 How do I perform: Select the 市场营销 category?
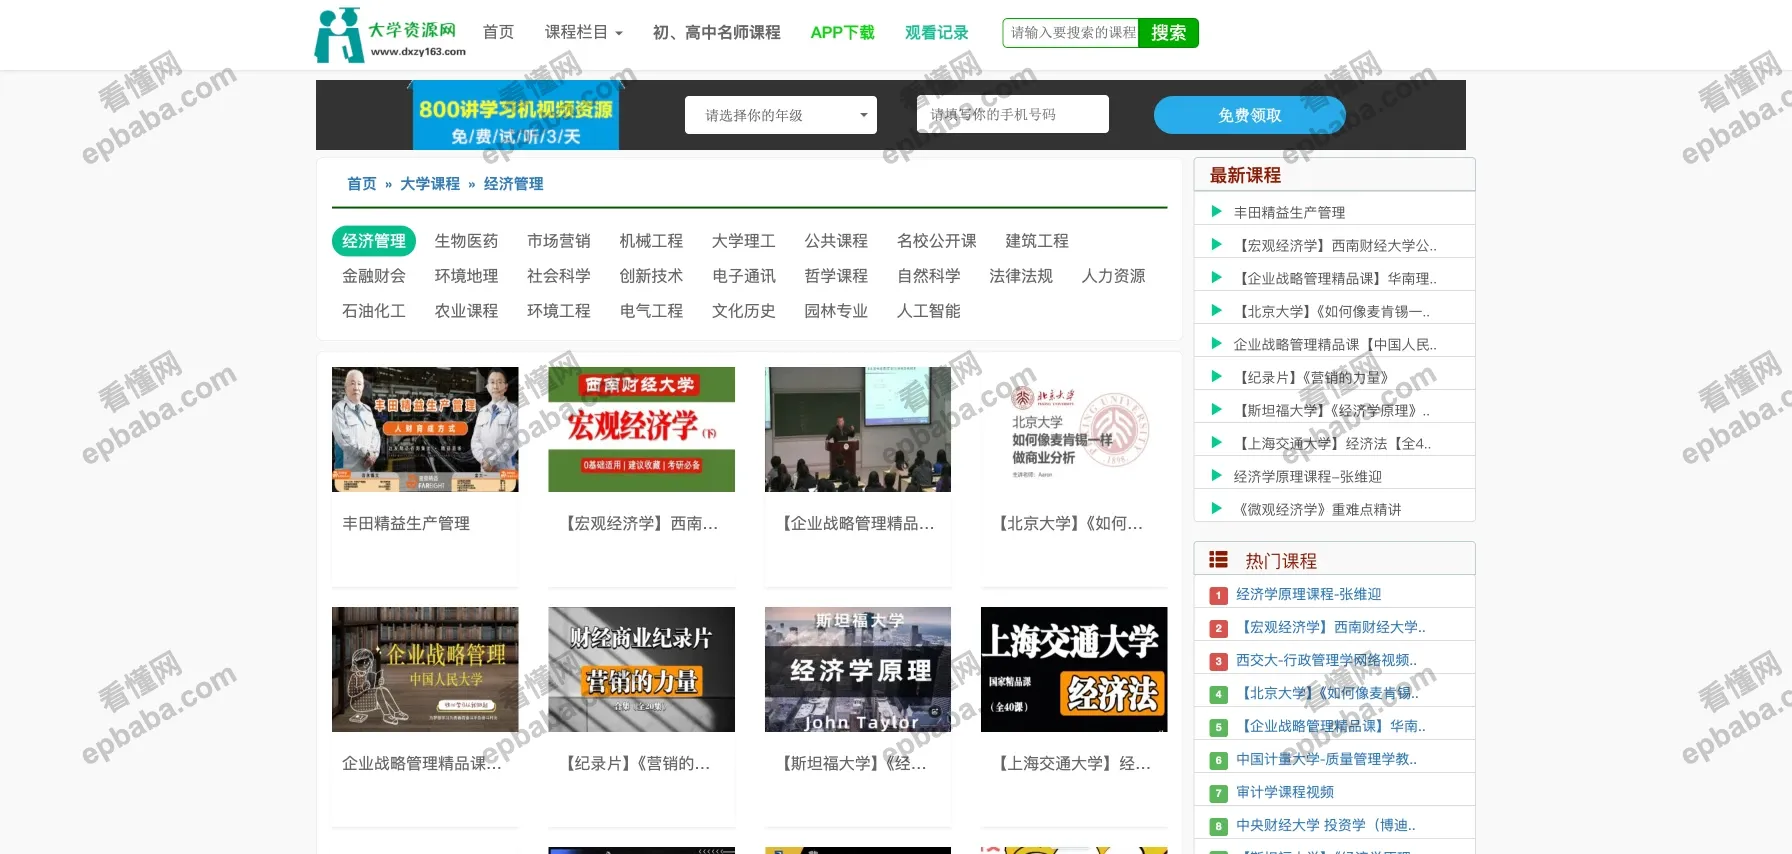pyautogui.click(x=558, y=241)
